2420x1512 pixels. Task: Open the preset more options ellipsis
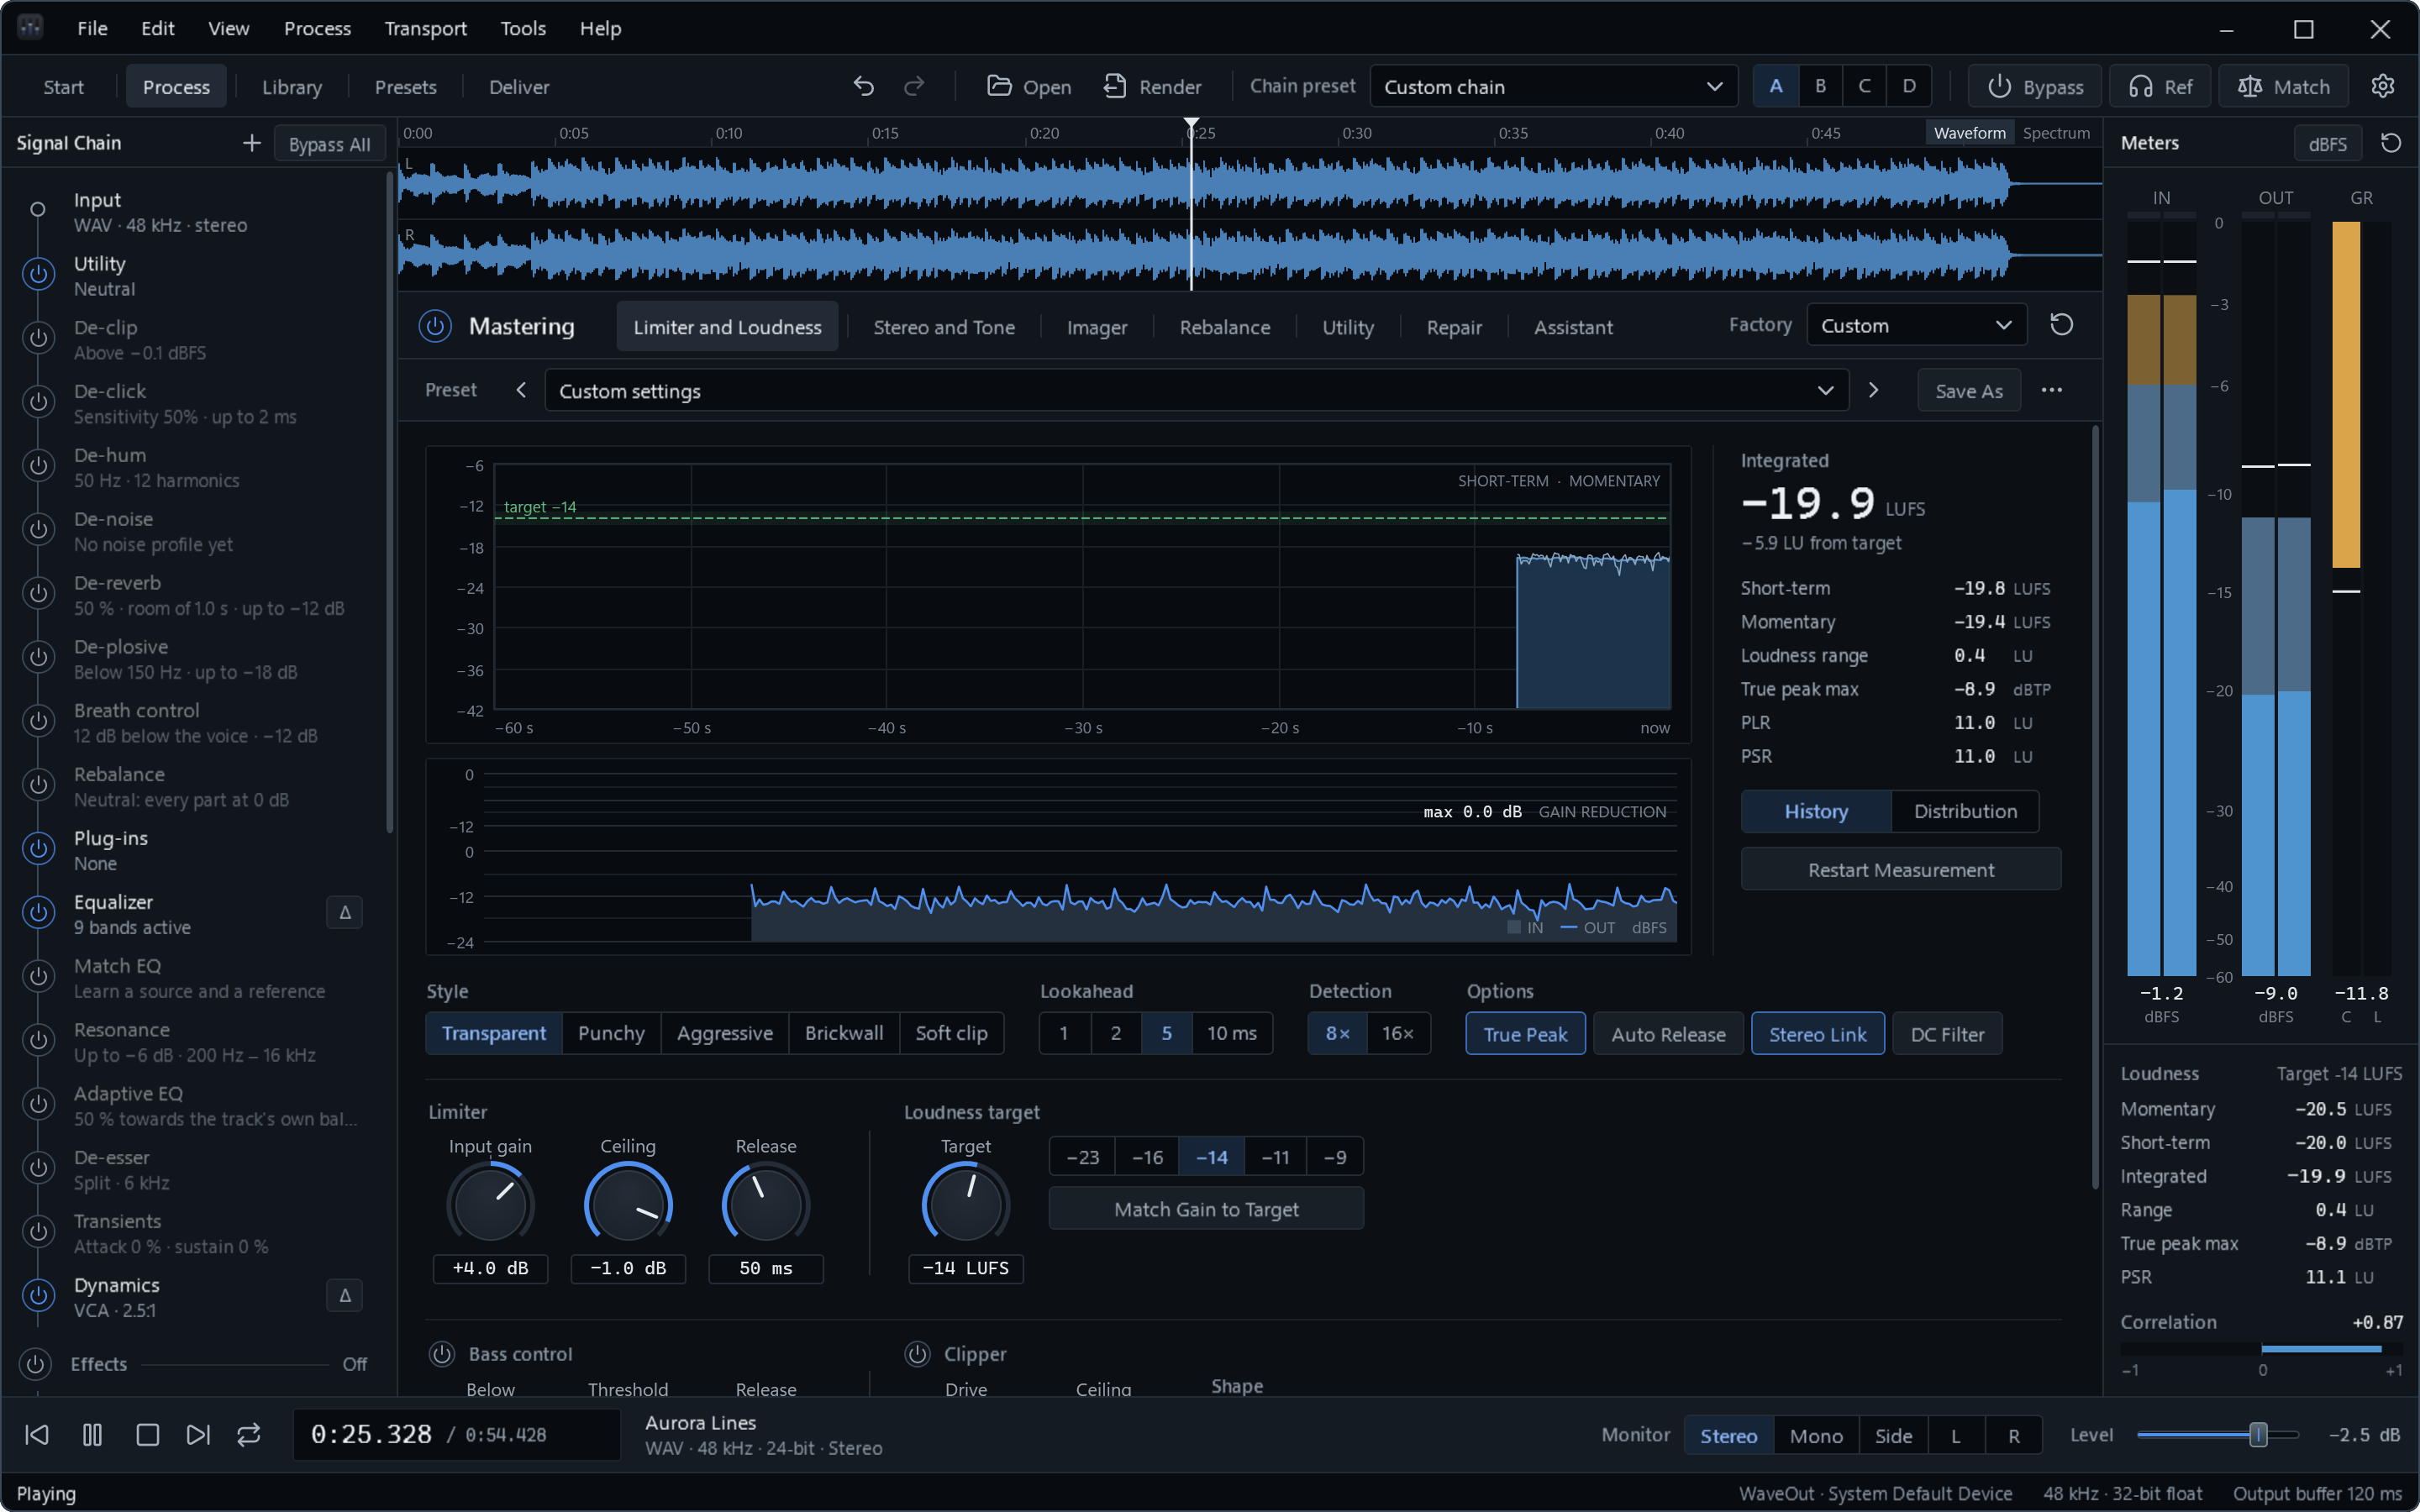coord(2051,391)
